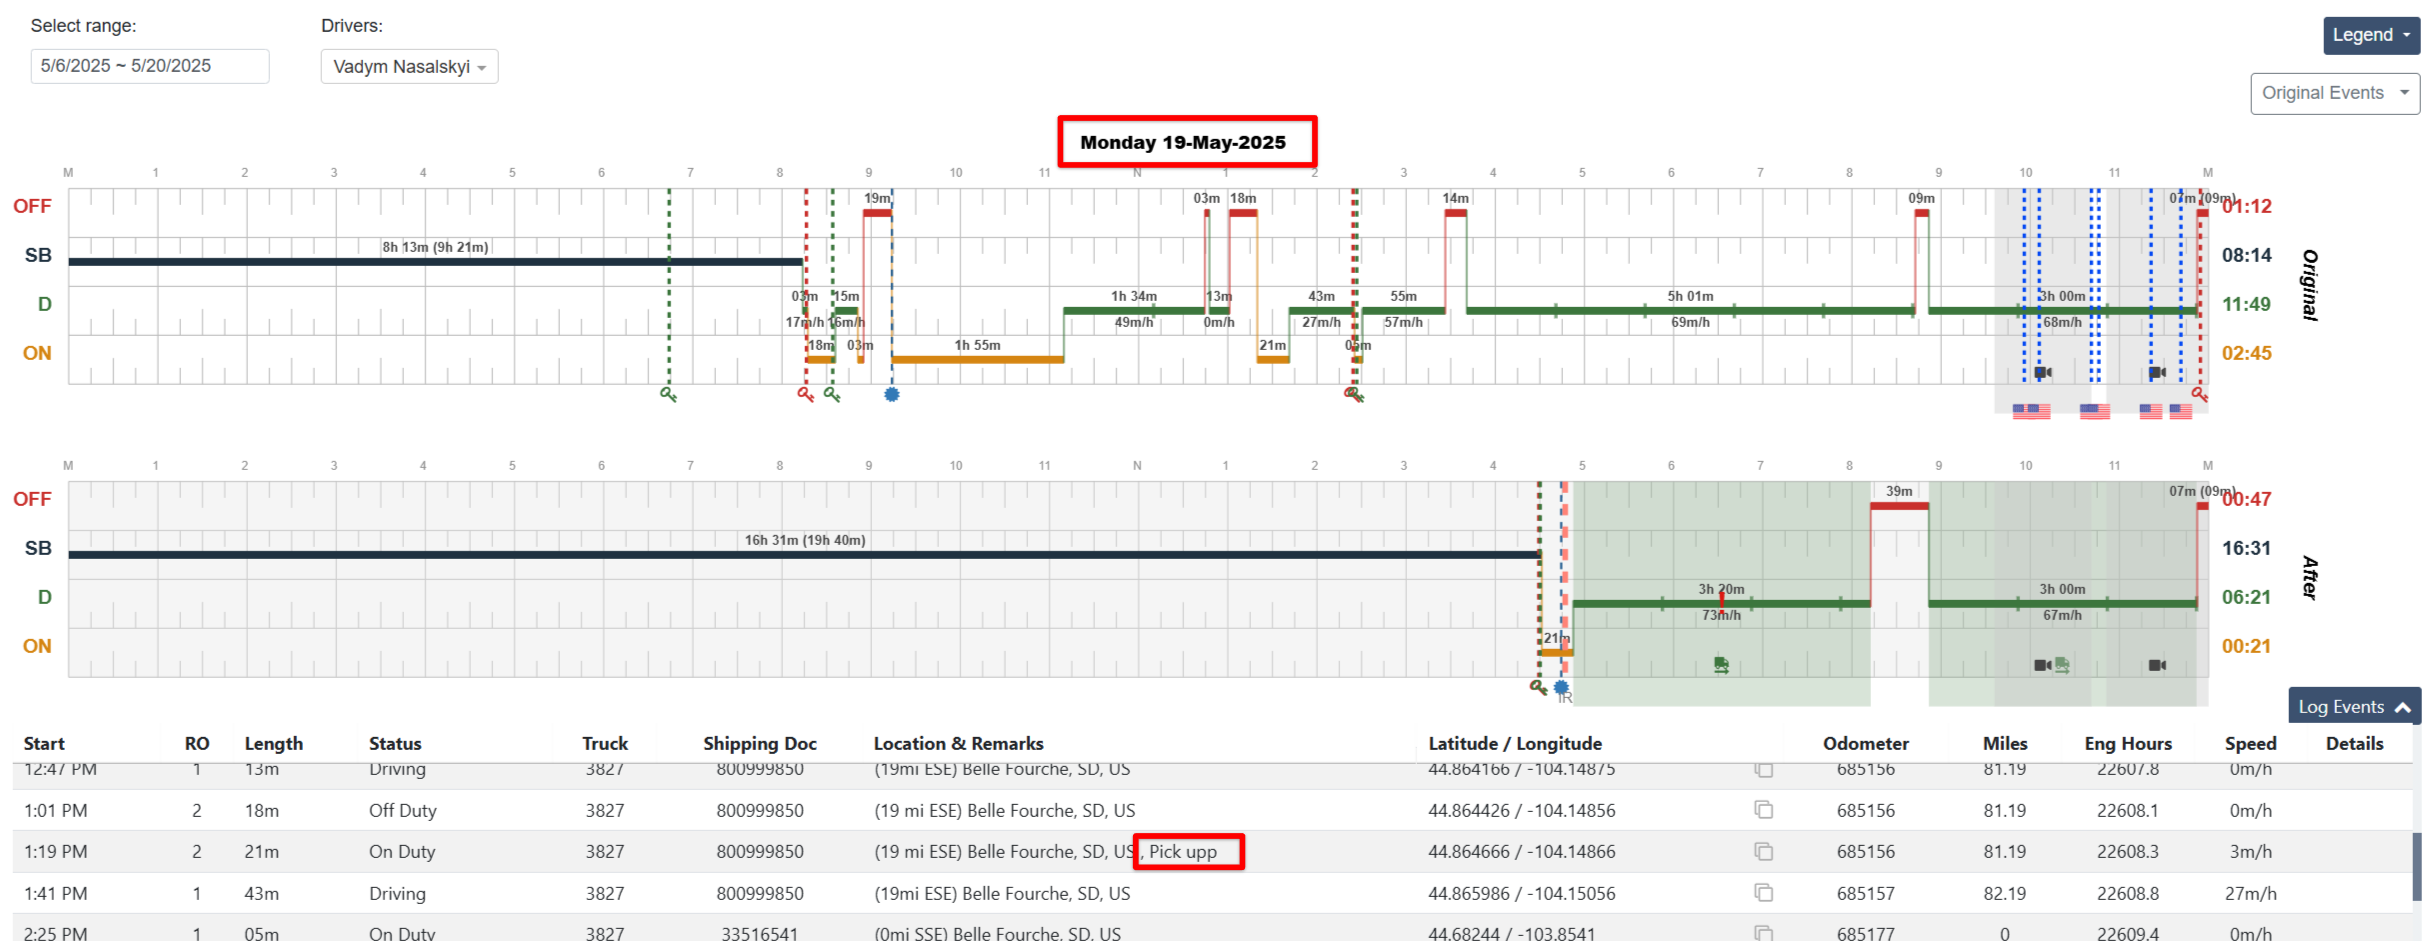Select the 19m off-duty segment on Original chart
Screen dimensions: 2427x941
877,213
